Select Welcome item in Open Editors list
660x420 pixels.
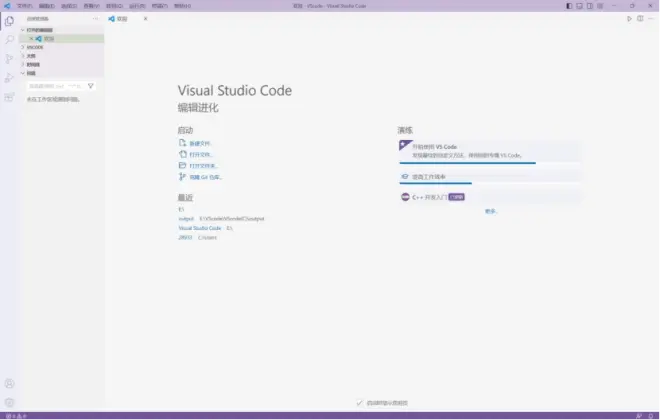(61, 38)
